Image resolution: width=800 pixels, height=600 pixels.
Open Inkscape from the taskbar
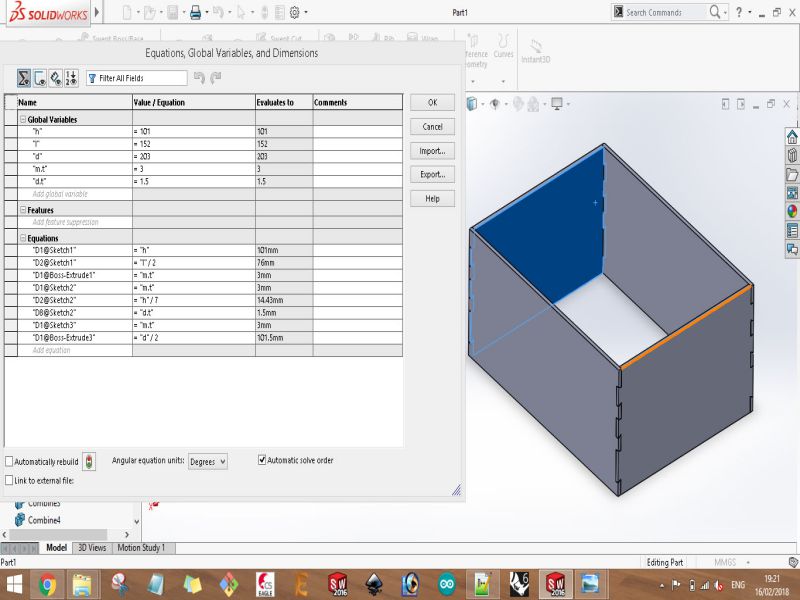pos(374,584)
